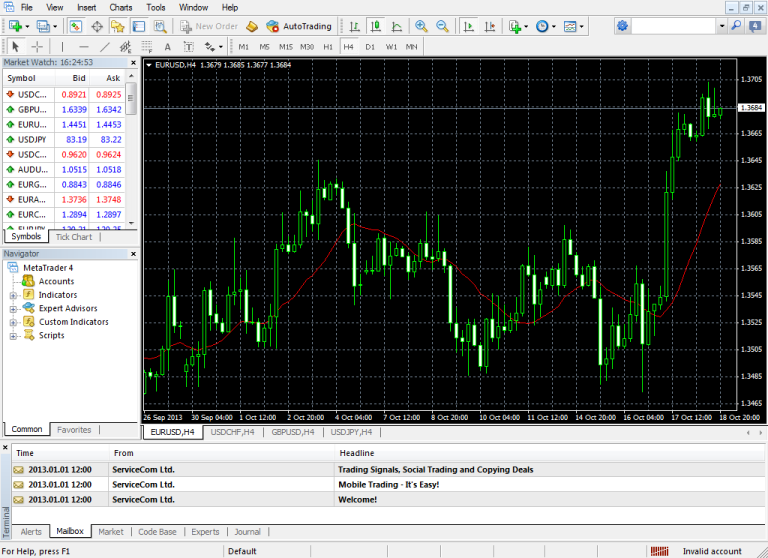Toggle the Data Window crosshair-target icon

tap(97, 26)
